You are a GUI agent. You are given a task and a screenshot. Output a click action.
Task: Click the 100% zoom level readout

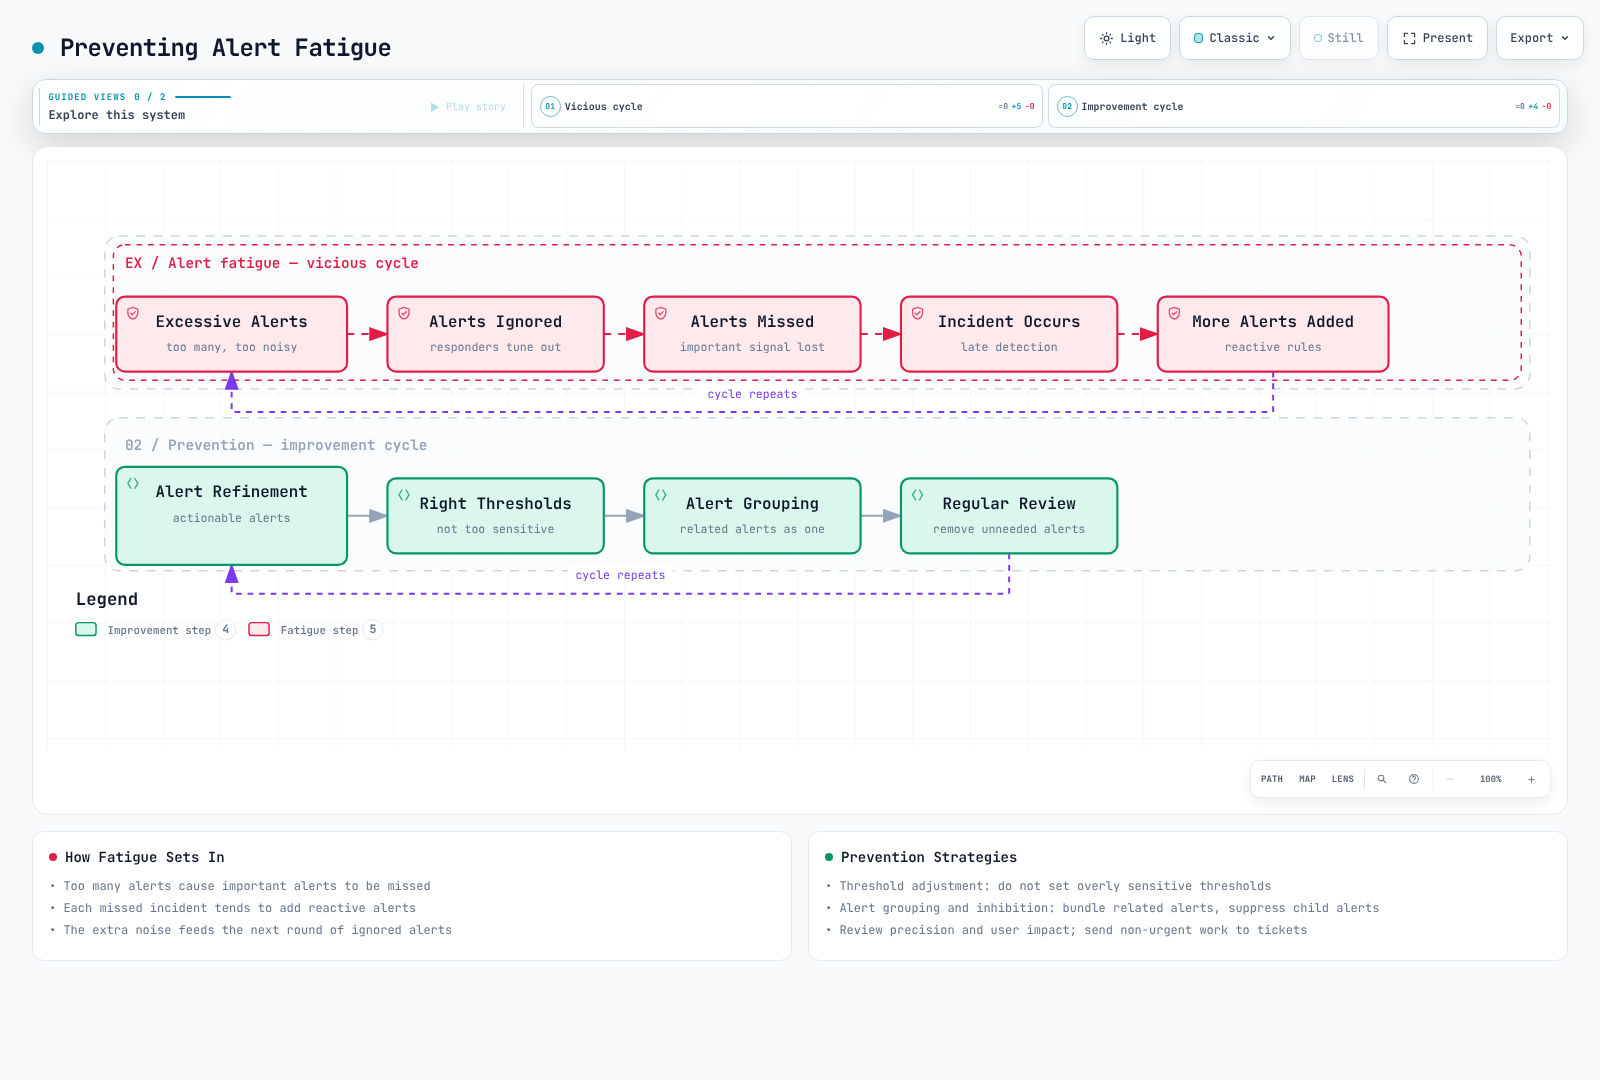(1490, 779)
